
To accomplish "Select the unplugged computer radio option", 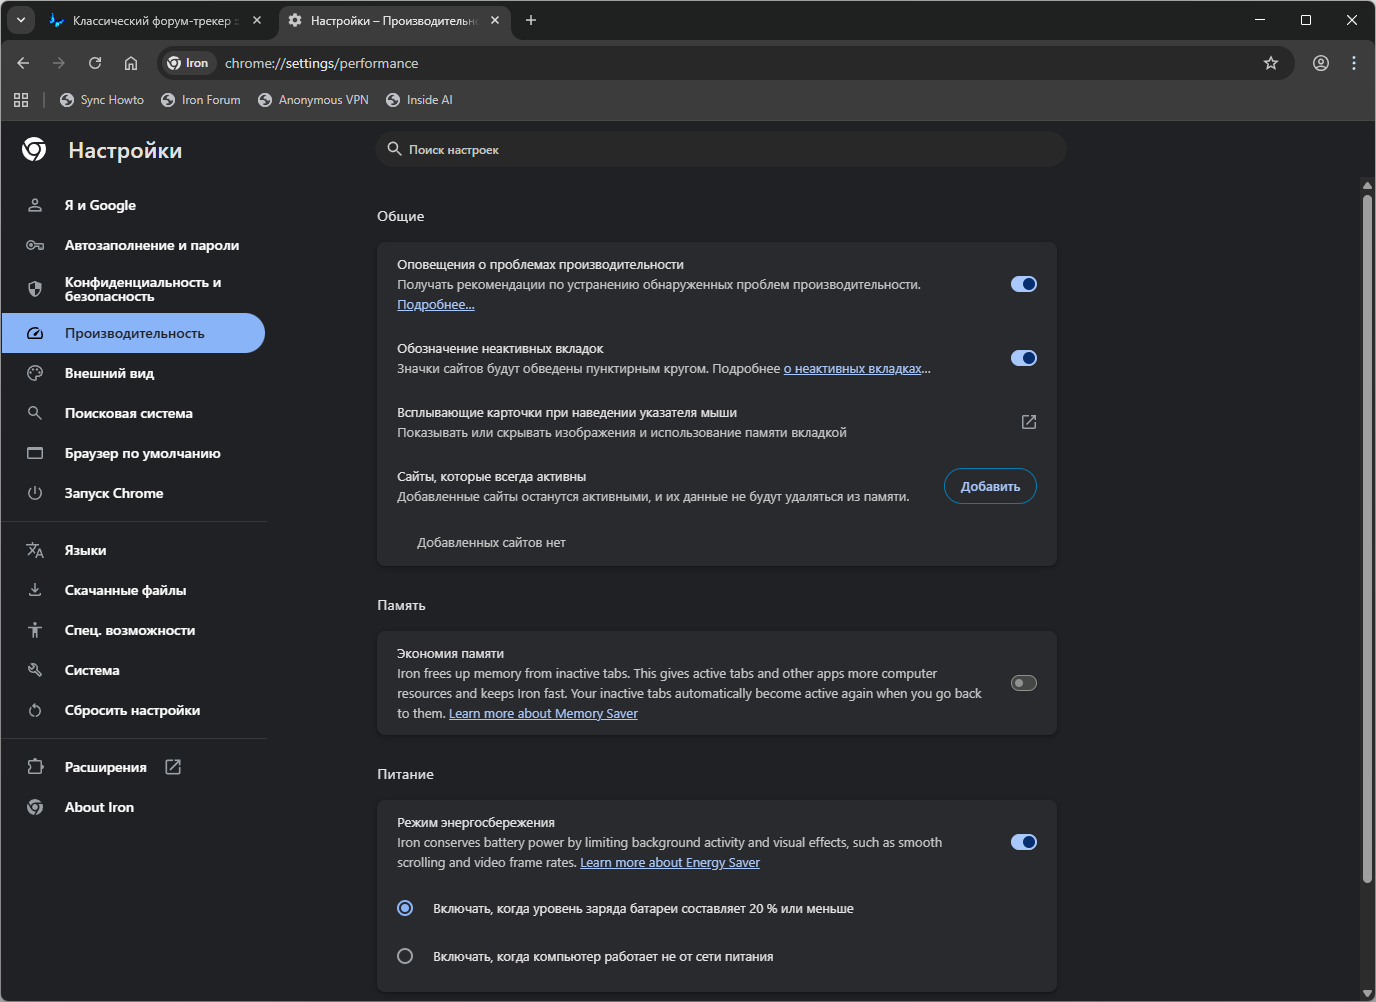I will pos(405,956).
